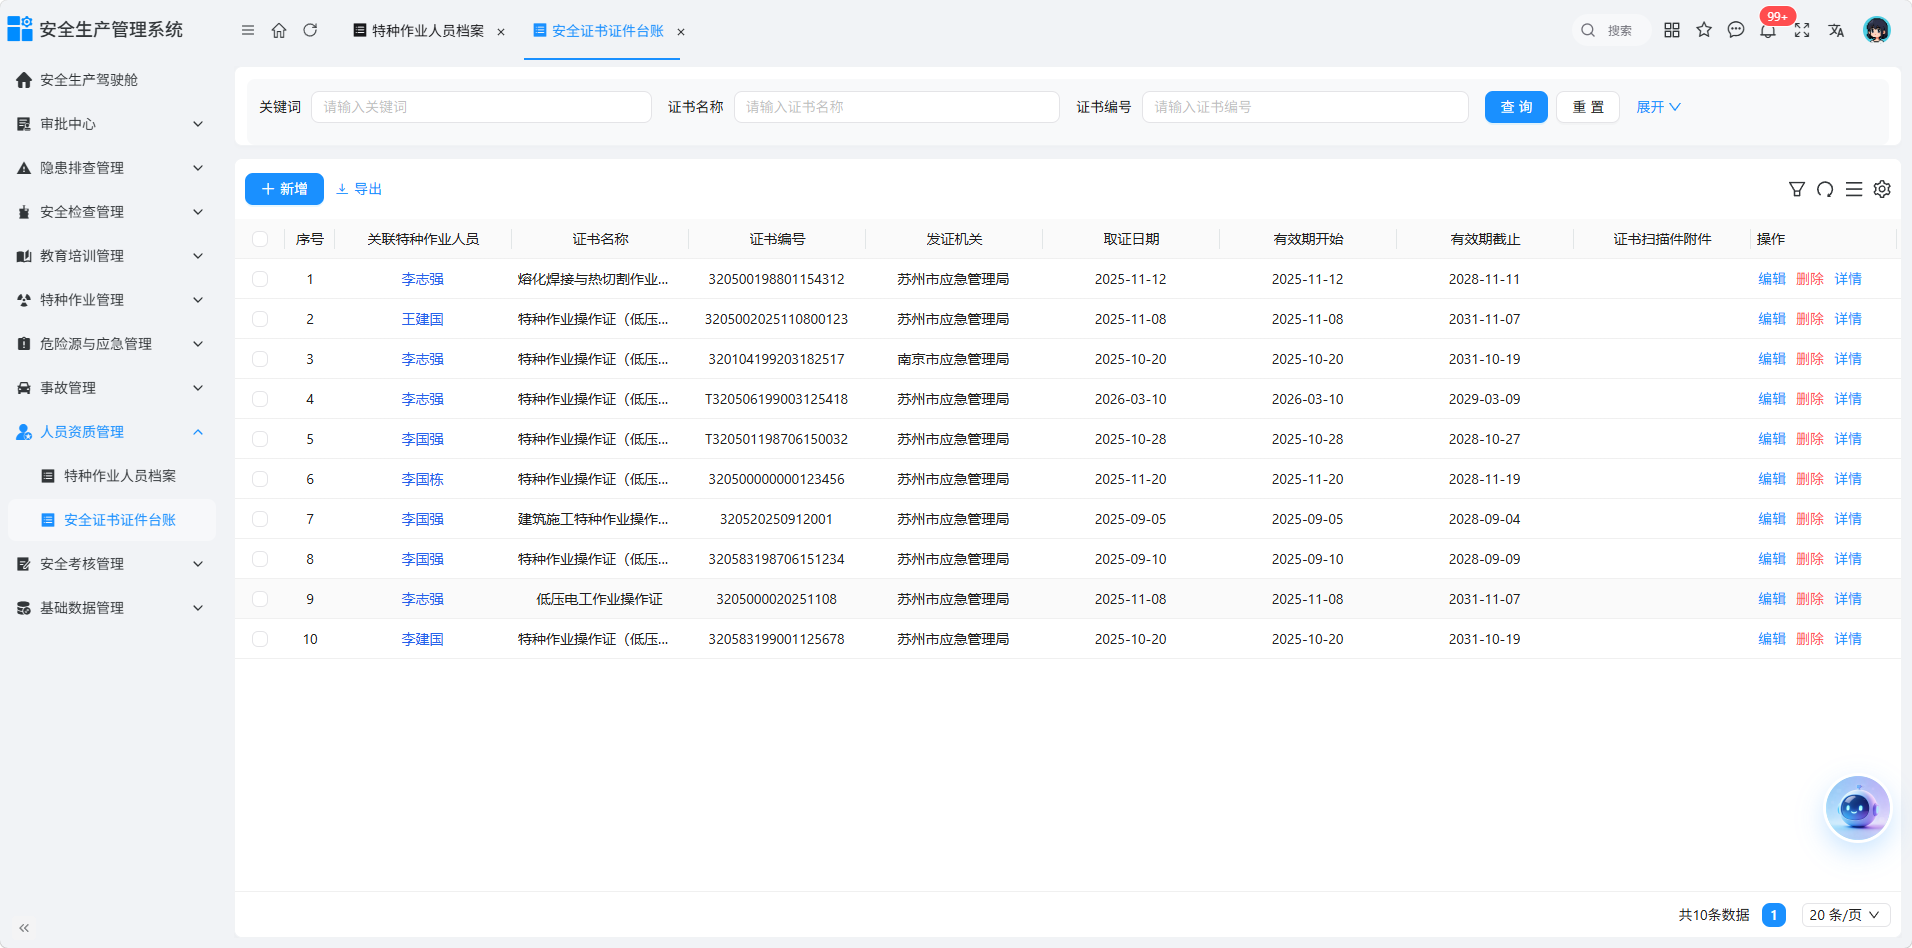This screenshot has height=948, width=1912.
Task: Open notifications bell with 99+ badge
Action: point(1769,30)
